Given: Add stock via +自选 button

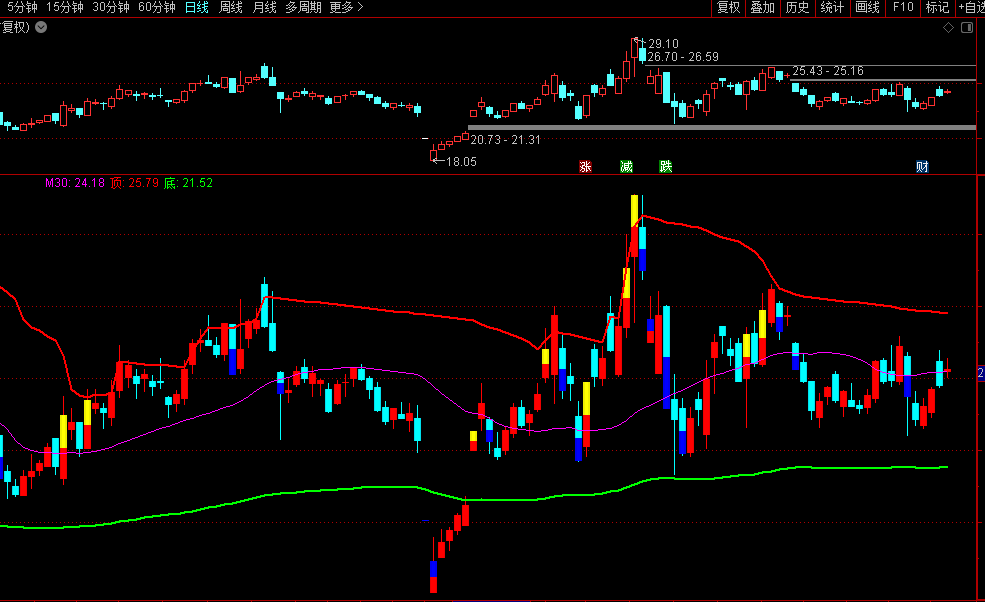Looking at the screenshot, I should pos(970,8).
